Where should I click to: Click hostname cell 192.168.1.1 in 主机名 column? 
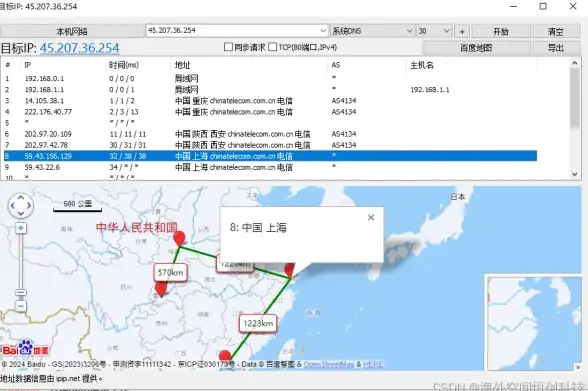[430, 90]
